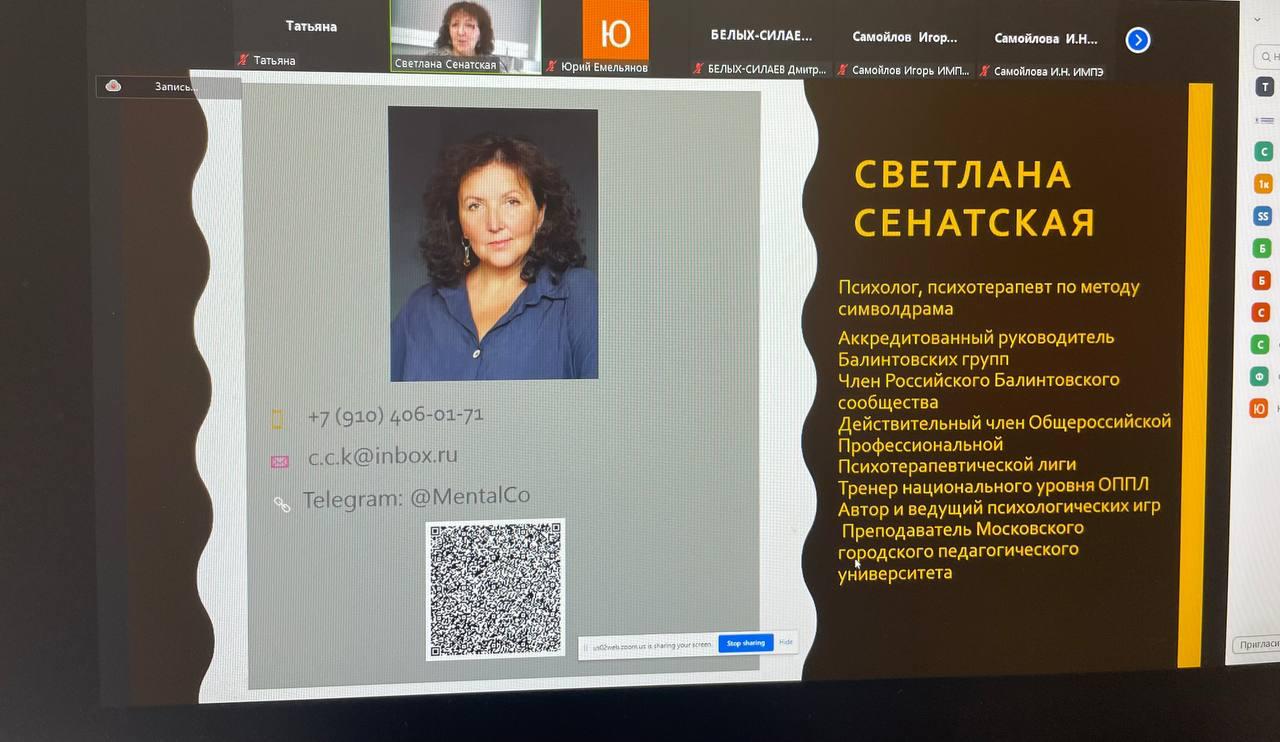The image size is (1280, 742).
Task: Open Светлана Сенатская's video thumbnail
Action: tap(464, 35)
